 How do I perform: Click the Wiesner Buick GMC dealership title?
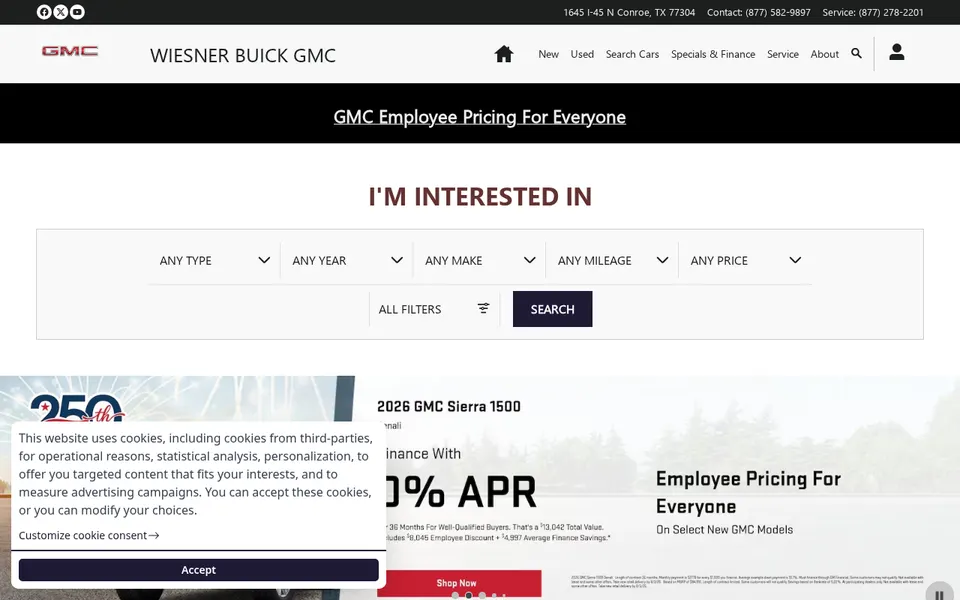coord(243,56)
